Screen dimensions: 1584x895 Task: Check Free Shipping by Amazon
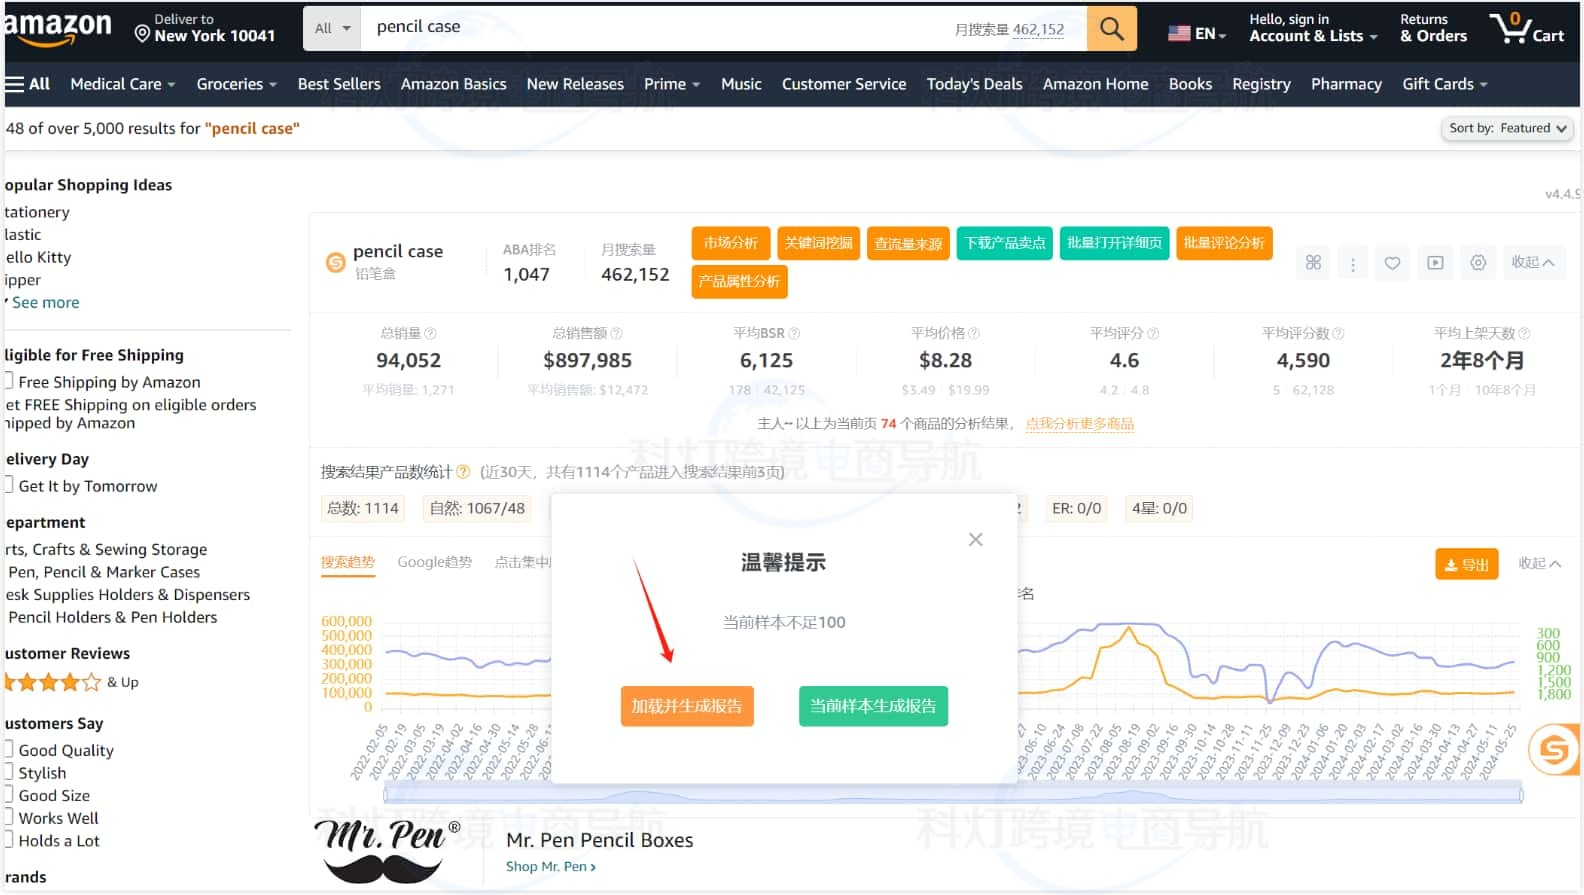[8, 381]
